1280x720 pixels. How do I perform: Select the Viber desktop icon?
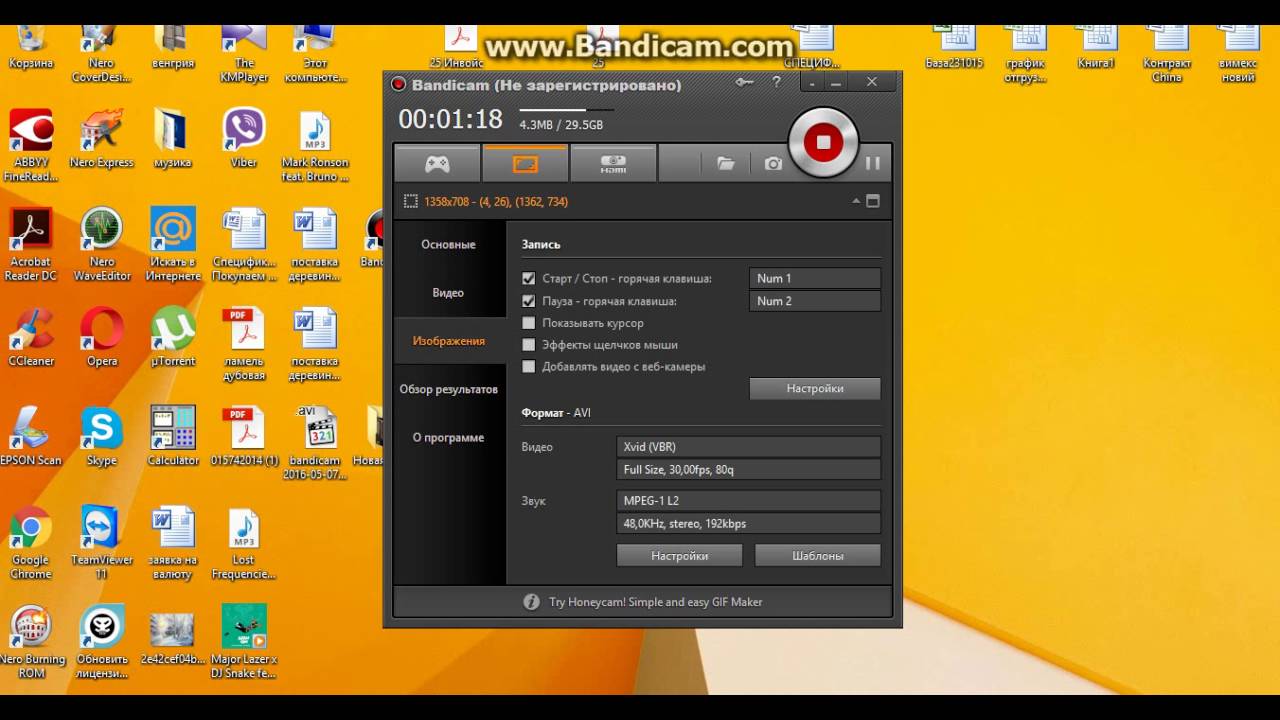(244, 140)
